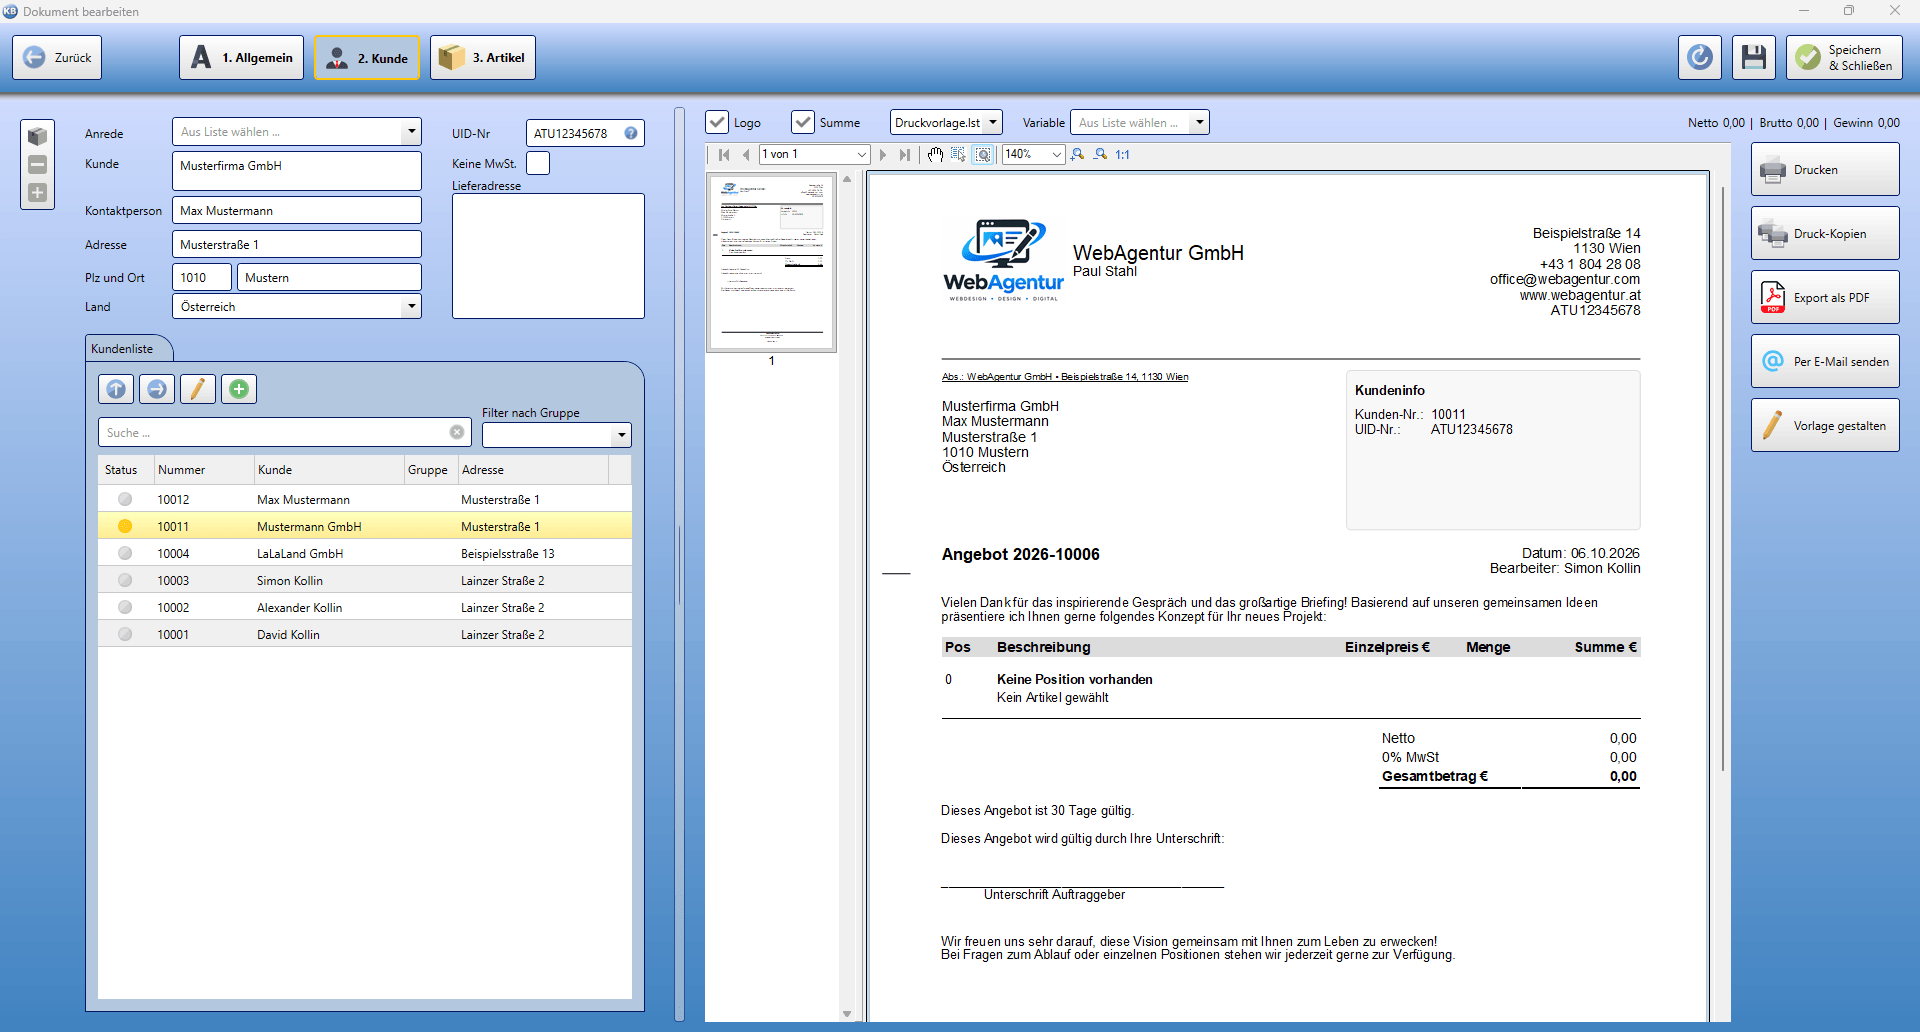The width and height of the screenshot is (1920, 1032).
Task: Click the refresh icon button in the header
Action: click(x=1700, y=57)
